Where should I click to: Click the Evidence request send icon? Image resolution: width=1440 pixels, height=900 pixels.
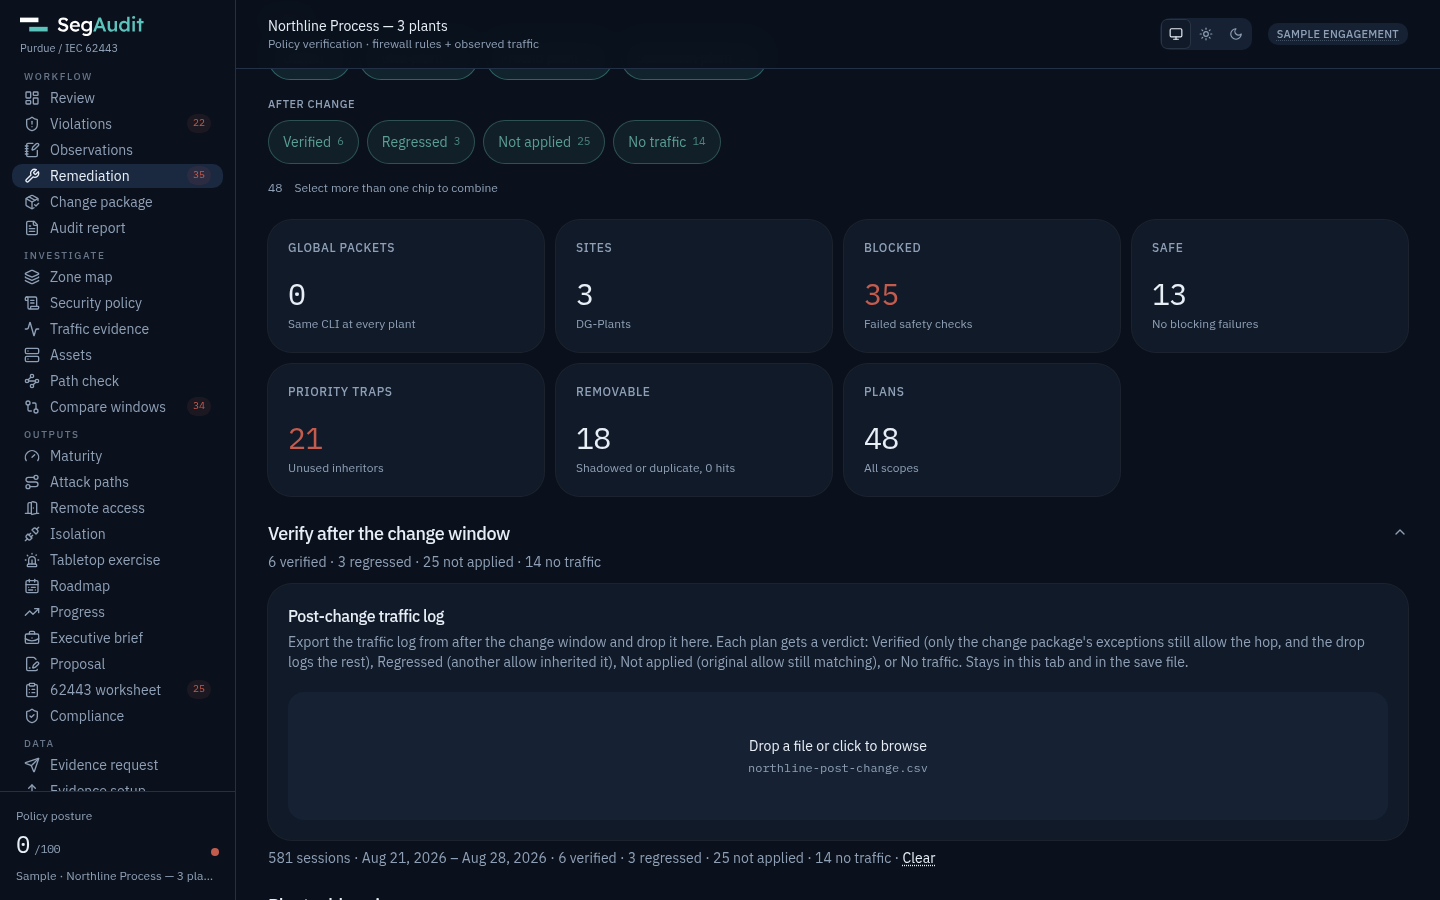coord(32,765)
